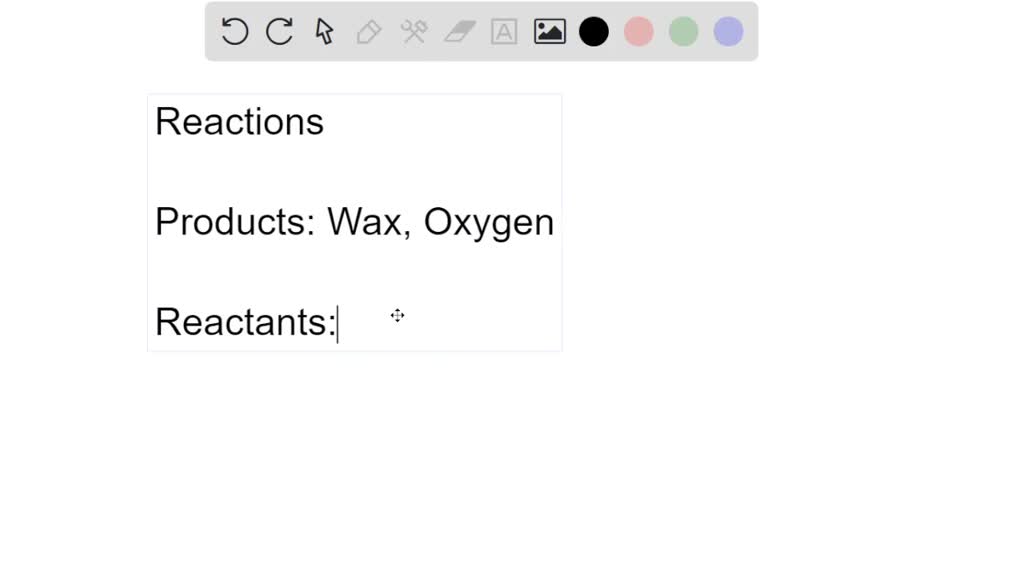Select the purple color swatch
The height and width of the screenshot is (576, 1024).
click(727, 31)
